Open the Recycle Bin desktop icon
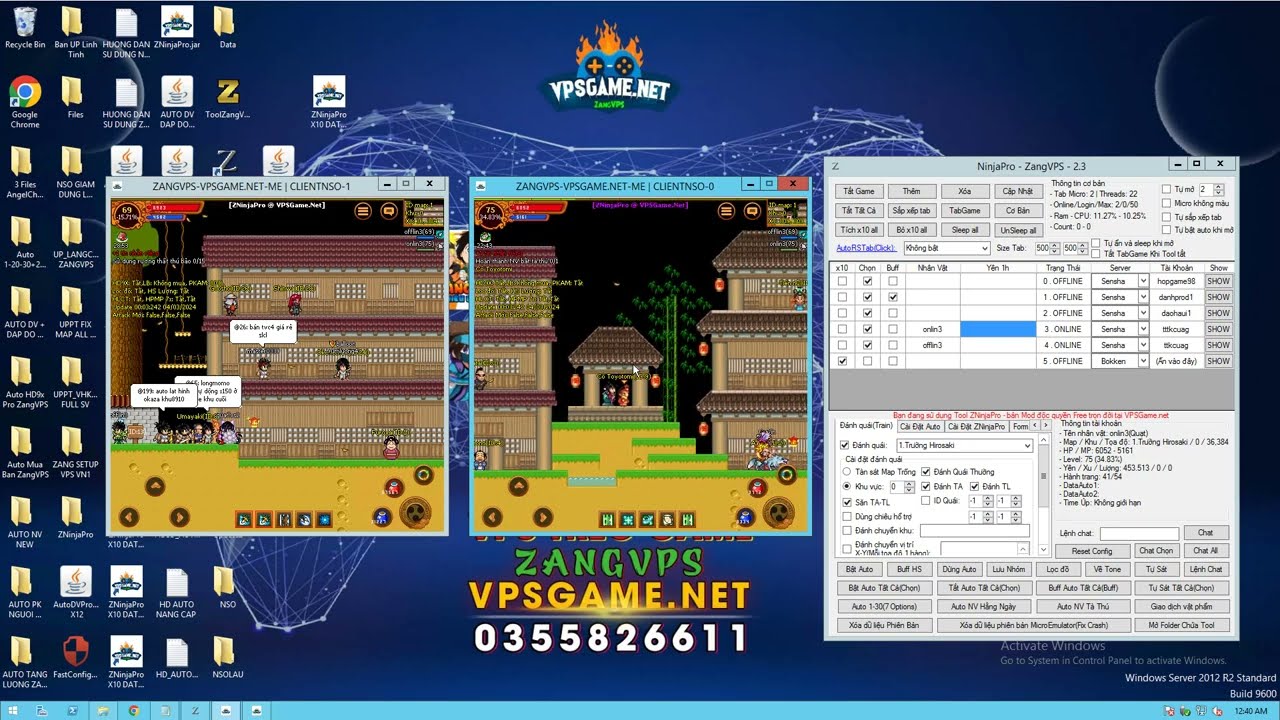The image size is (1280, 720). click(x=25, y=27)
